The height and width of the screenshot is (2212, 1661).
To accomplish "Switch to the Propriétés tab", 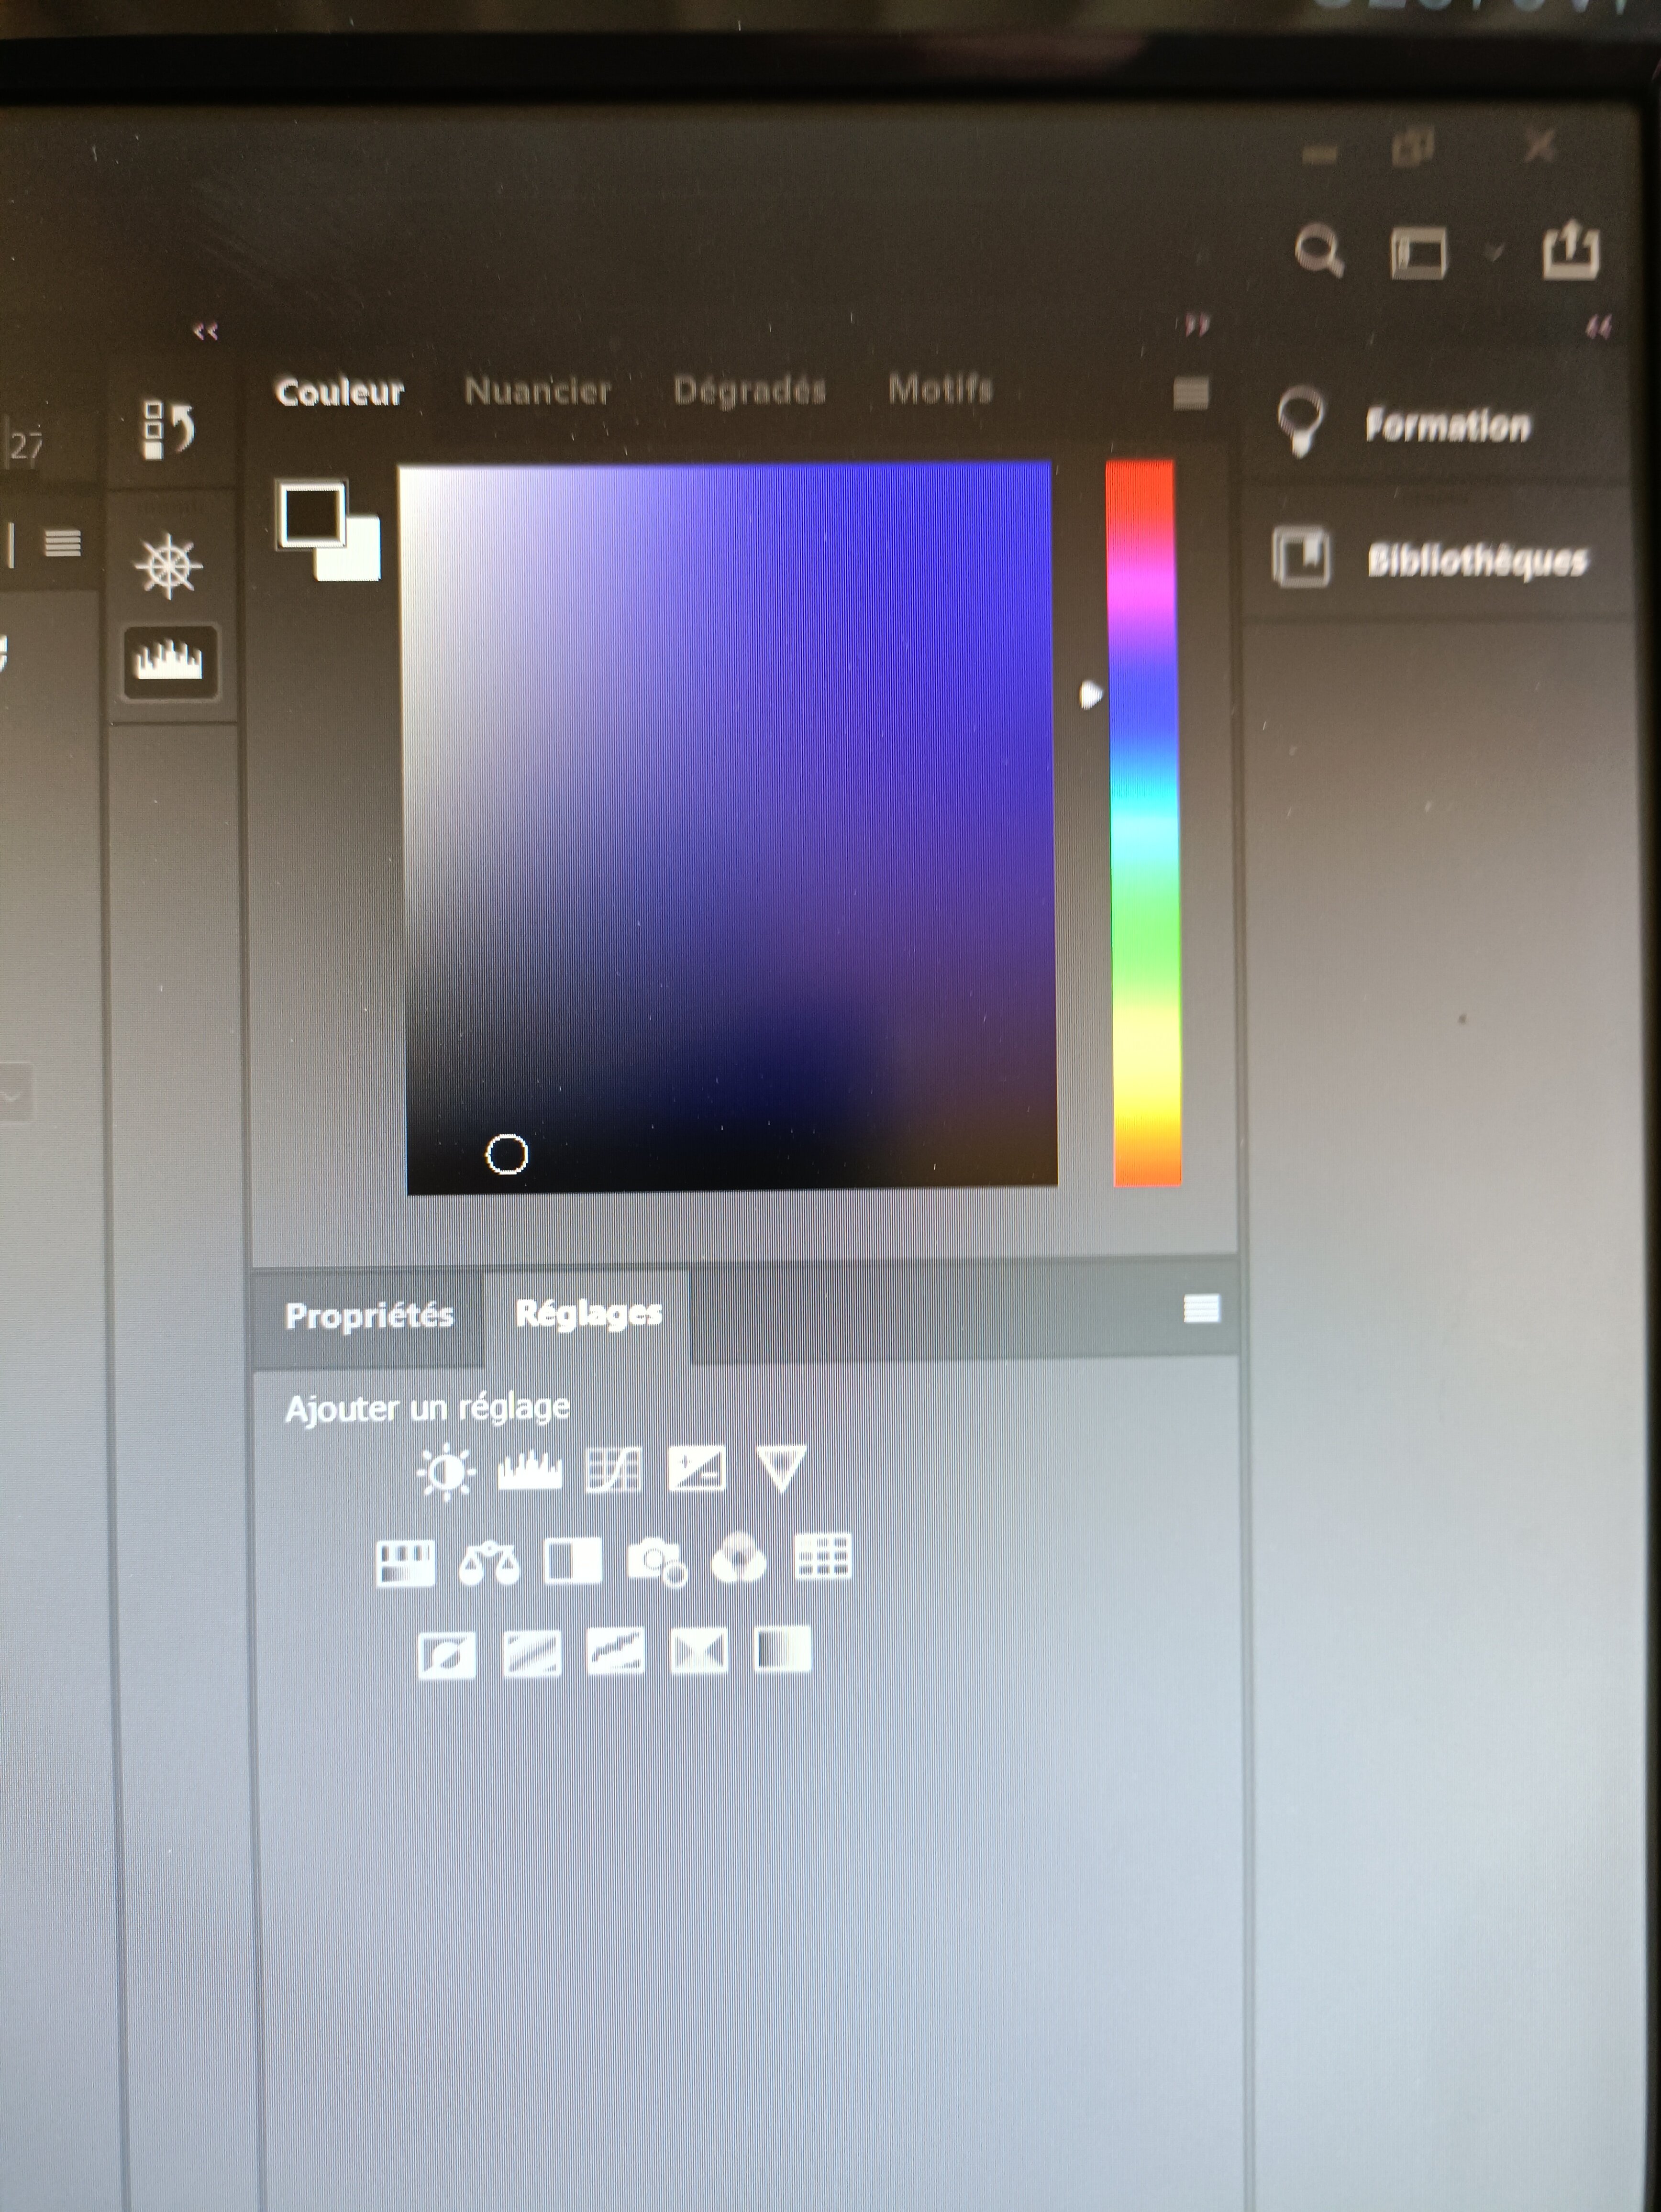I will tap(369, 1316).
